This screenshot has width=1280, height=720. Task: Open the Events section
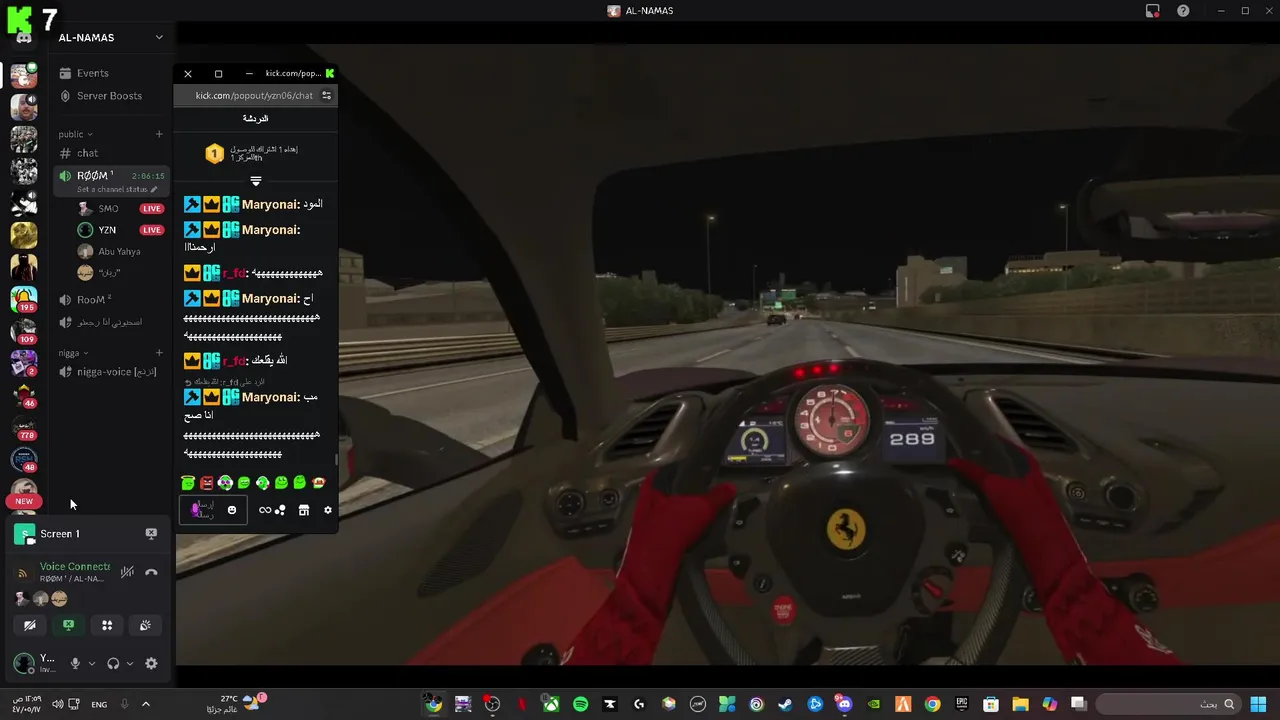pyautogui.click(x=92, y=73)
